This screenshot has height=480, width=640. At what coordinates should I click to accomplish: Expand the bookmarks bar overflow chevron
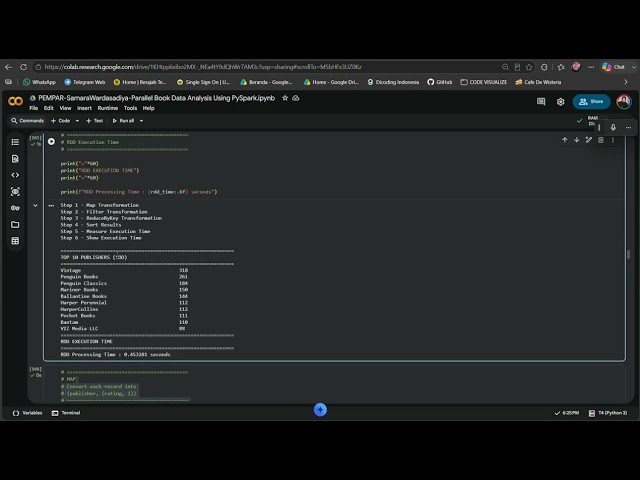(626, 82)
